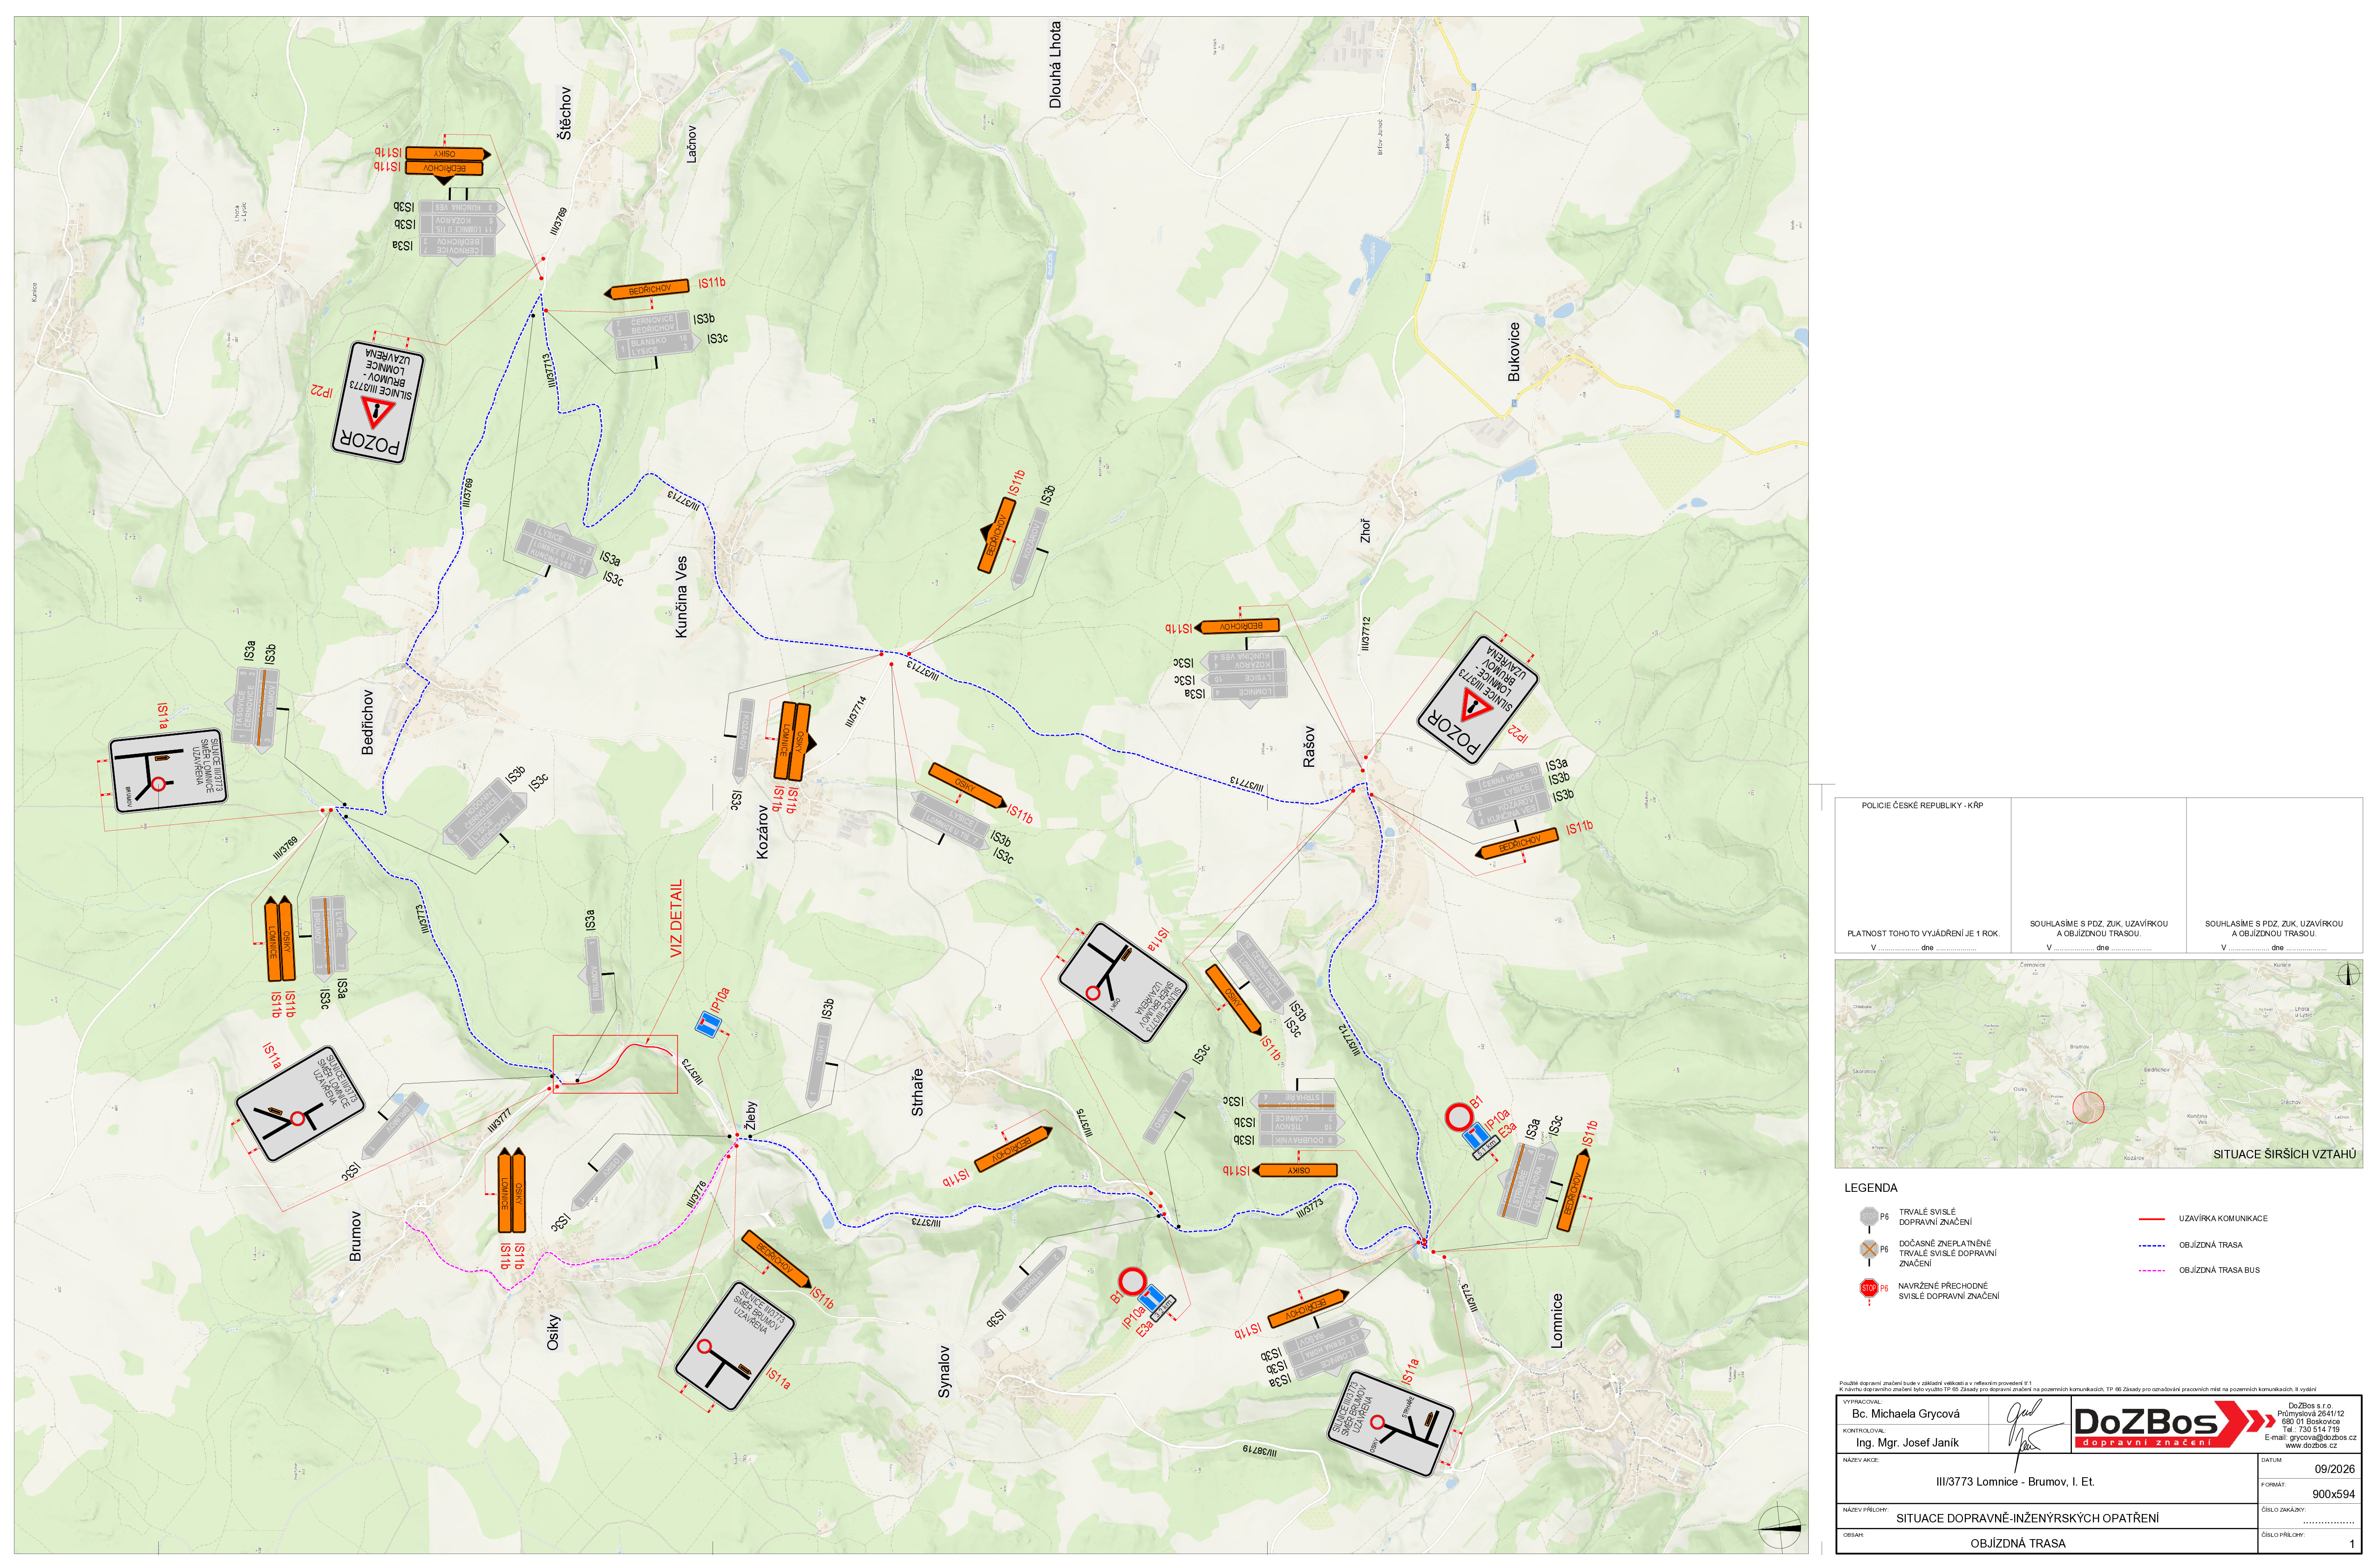Click the blue IP10a sign near VIZ DETAIL
The width and height of the screenshot is (2376, 1568).
[x=707, y=1024]
